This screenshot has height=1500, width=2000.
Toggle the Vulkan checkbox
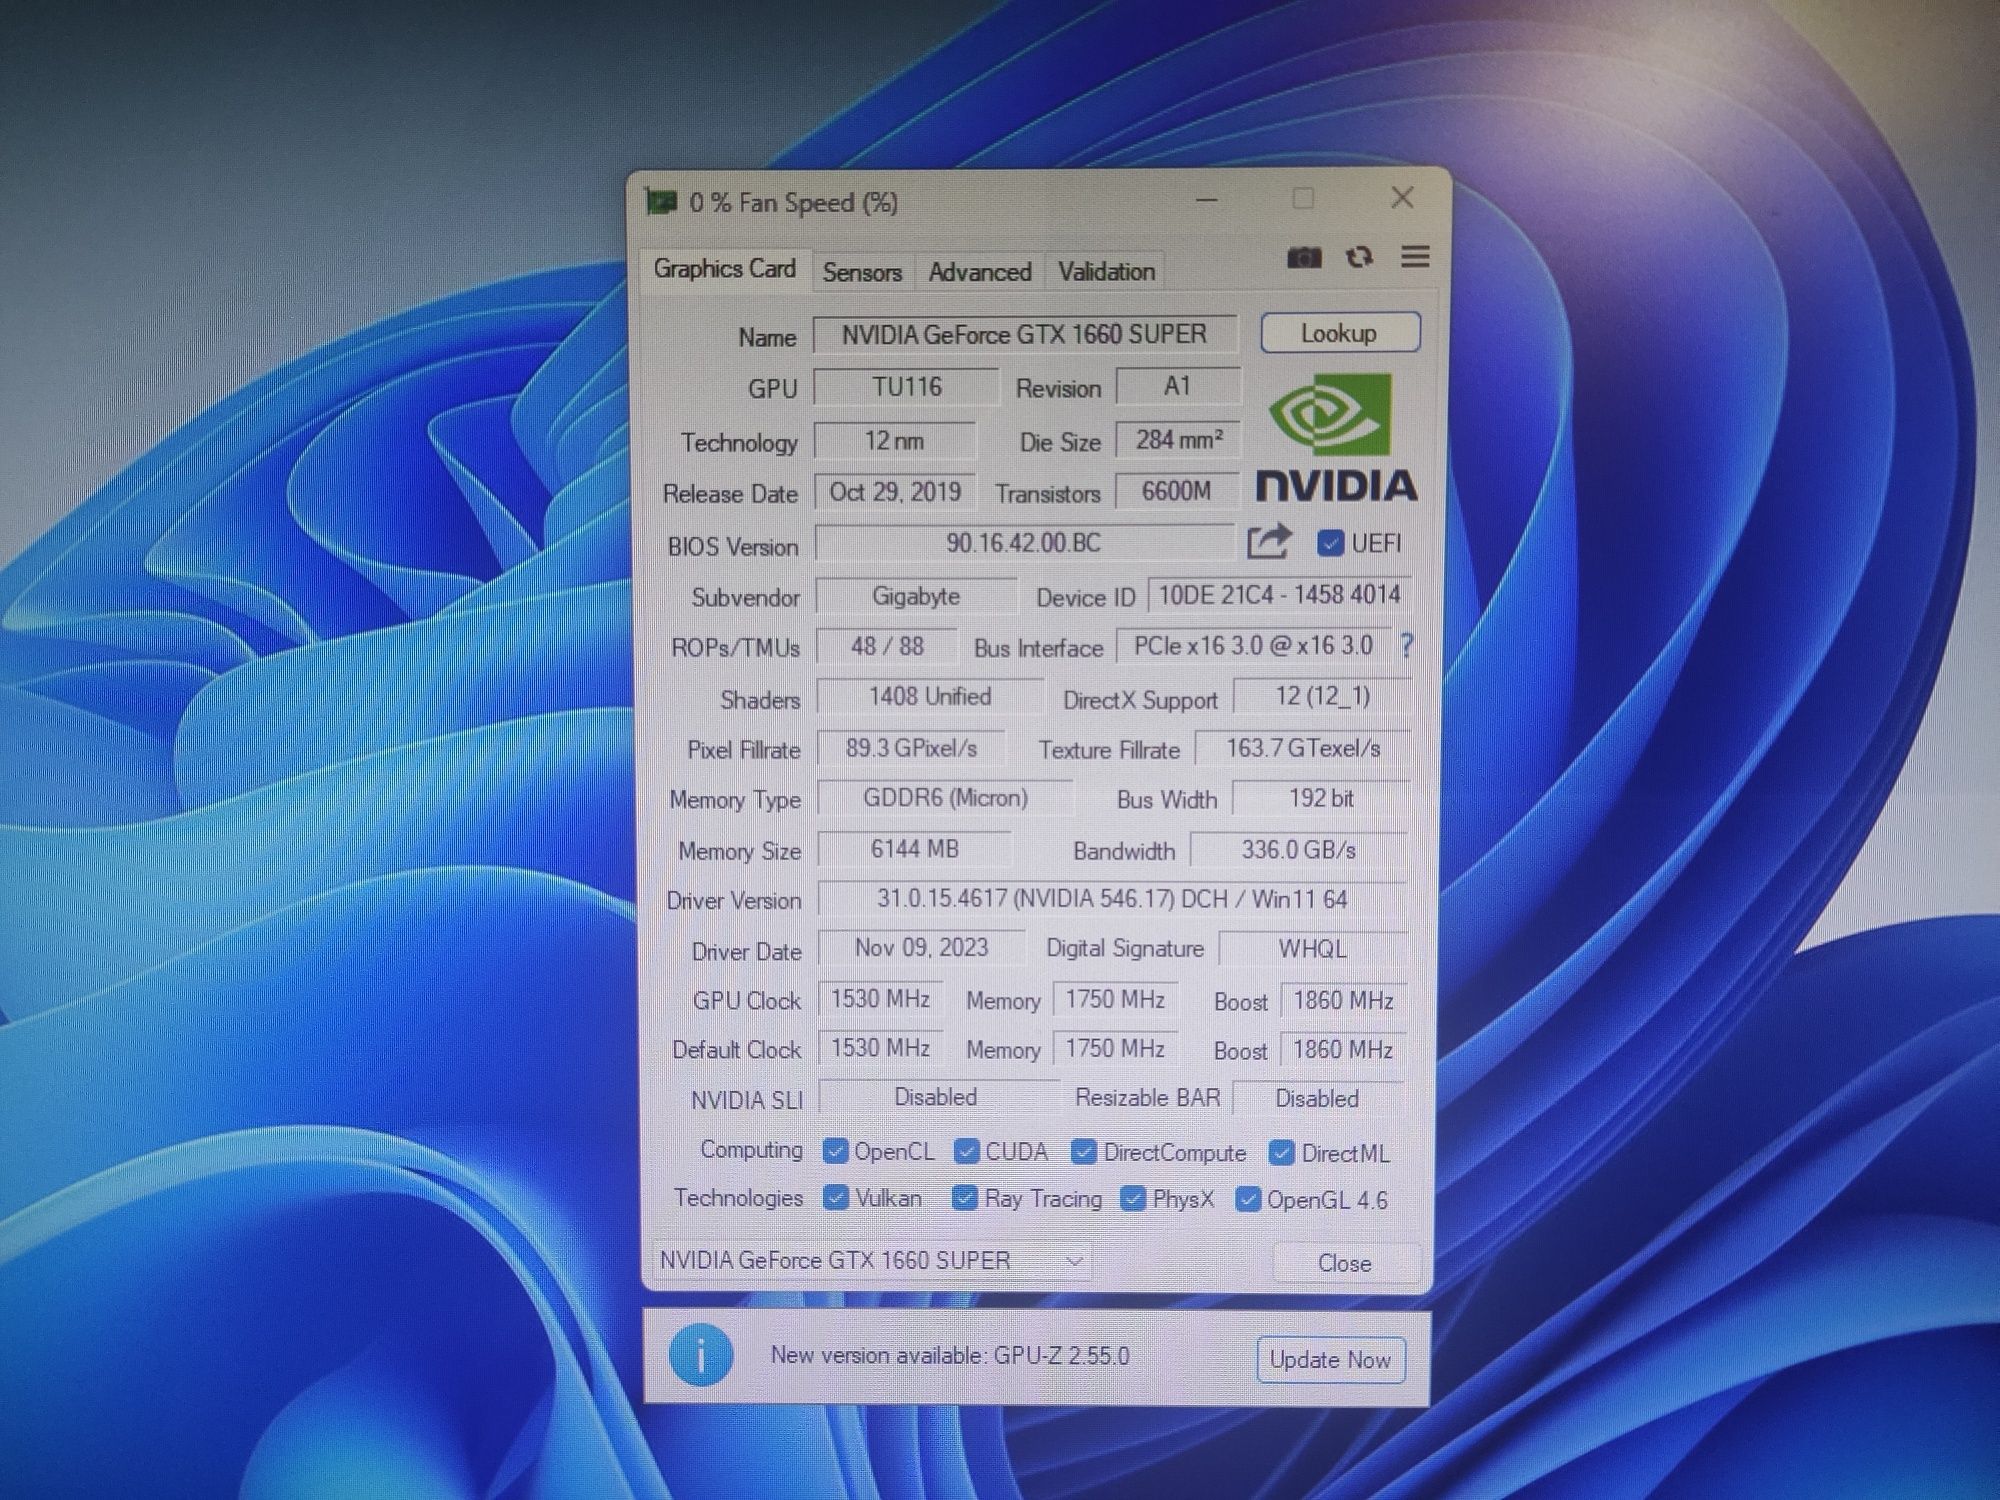click(x=835, y=1197)
